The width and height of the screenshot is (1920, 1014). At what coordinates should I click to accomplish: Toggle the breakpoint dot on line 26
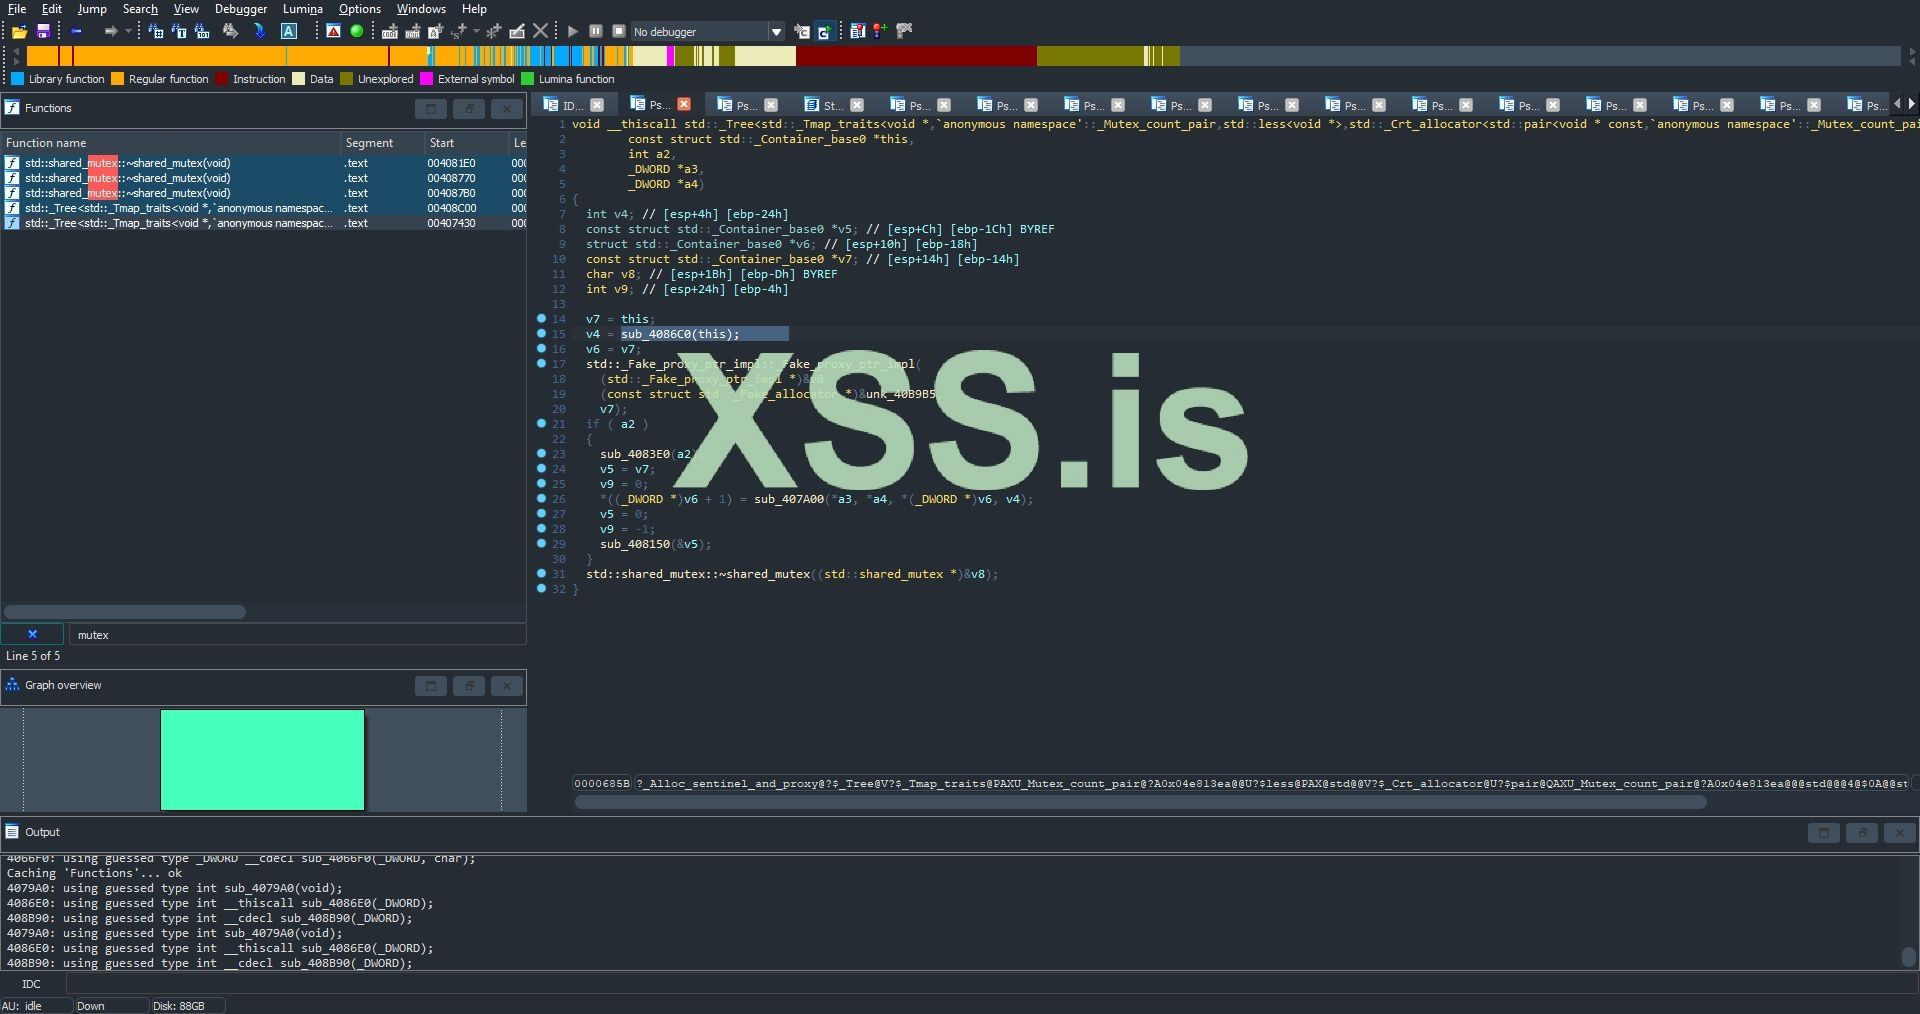pyautogui.click(x=541, y=499)
